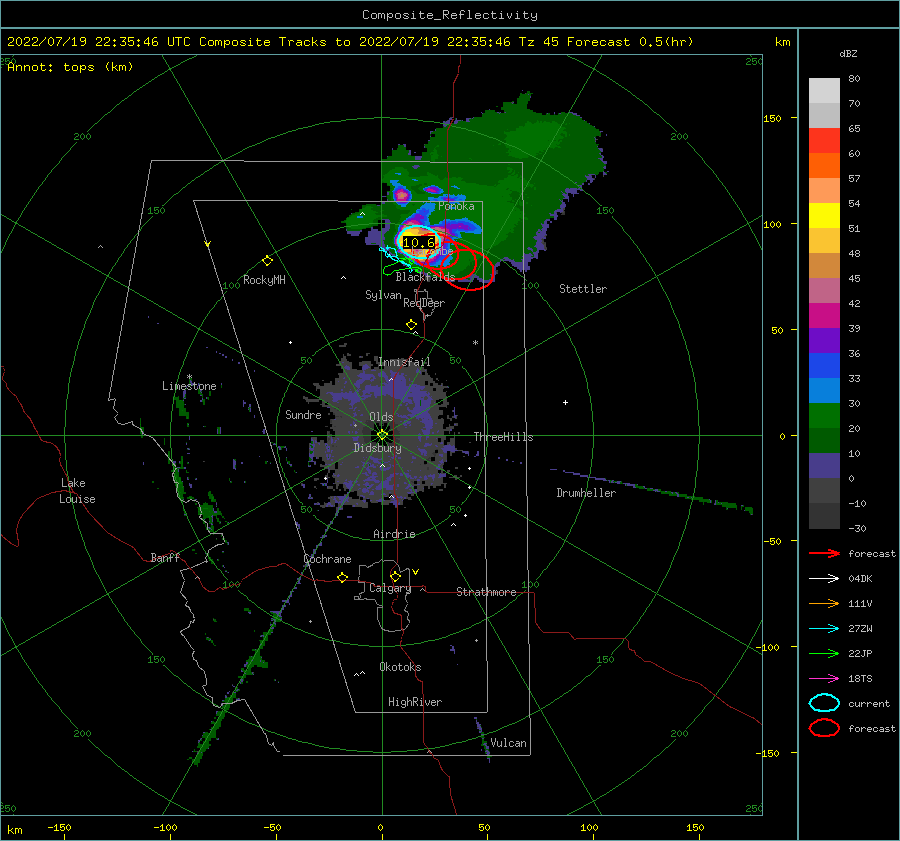Click the red forecast ellipse legend symbol

(824, 728)
